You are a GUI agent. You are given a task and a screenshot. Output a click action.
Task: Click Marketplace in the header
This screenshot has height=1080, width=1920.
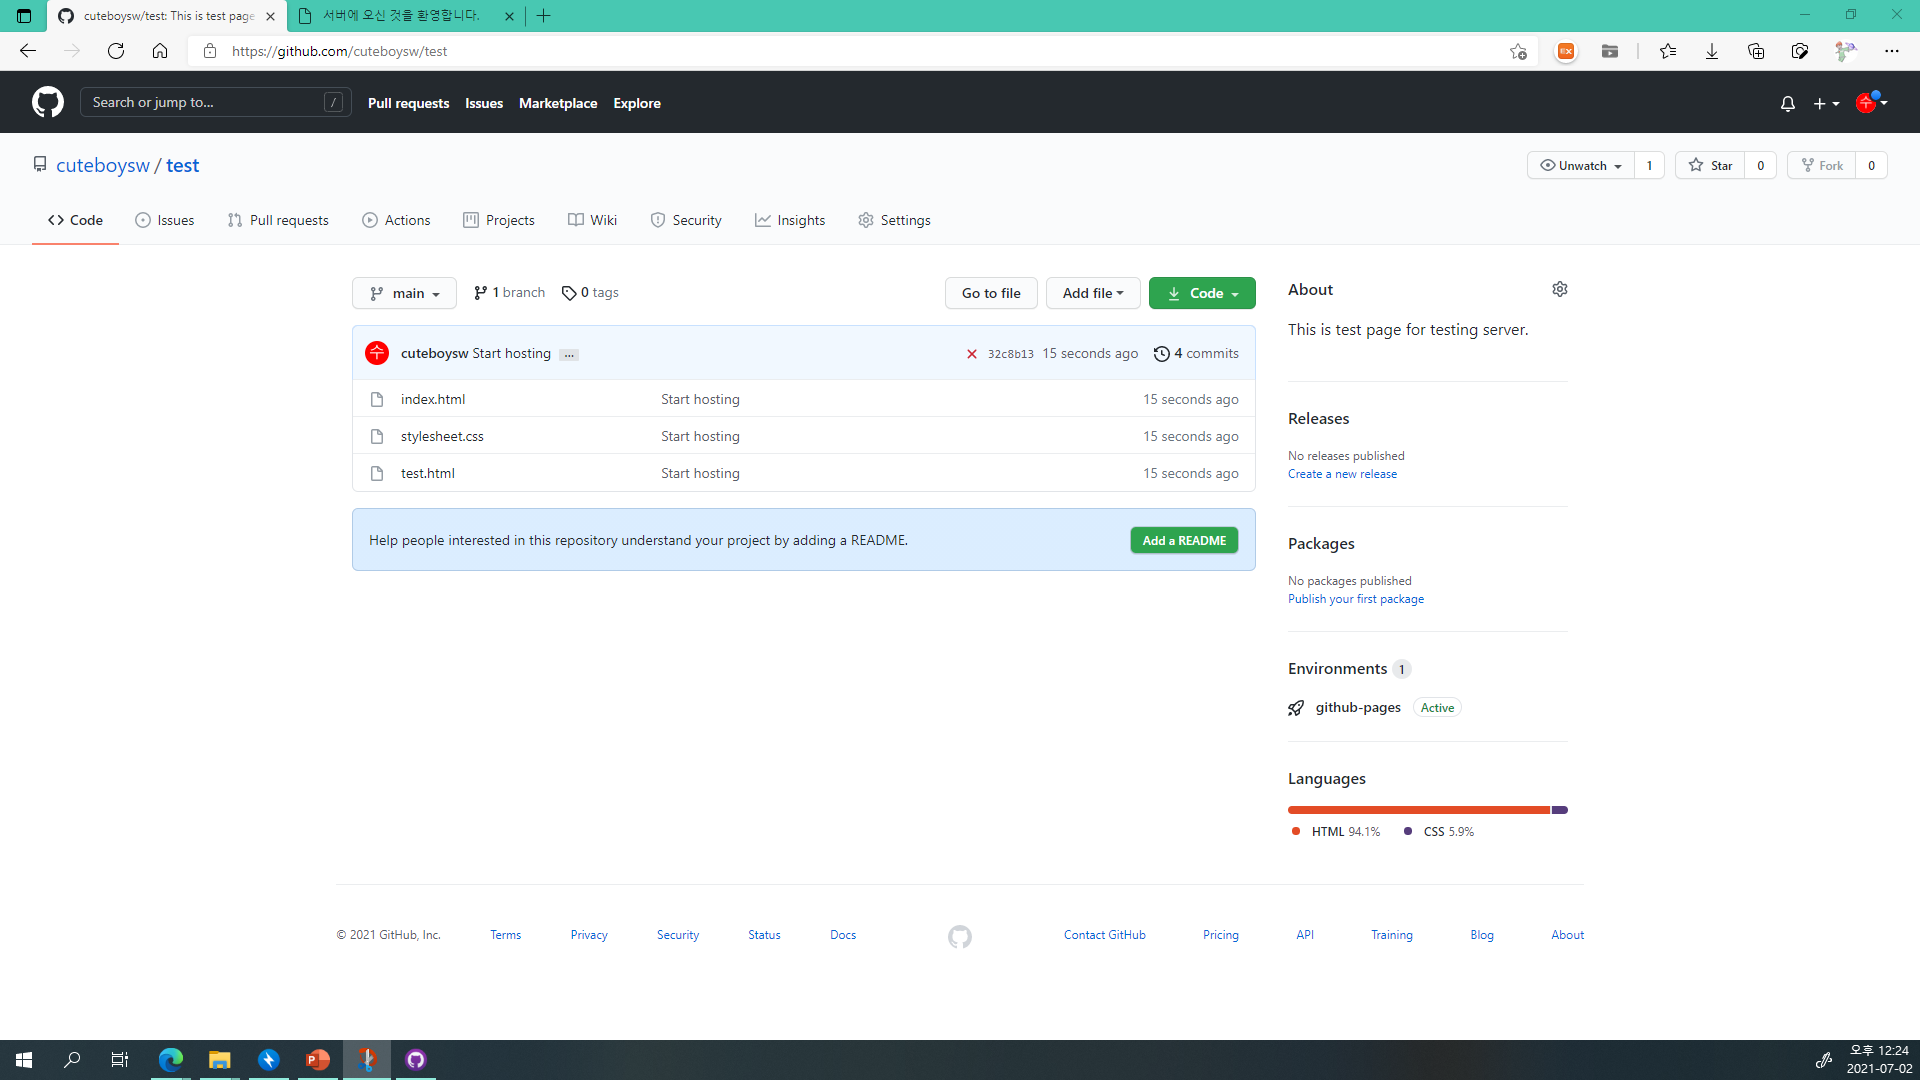pyautogui.click(x=558, y=103)
